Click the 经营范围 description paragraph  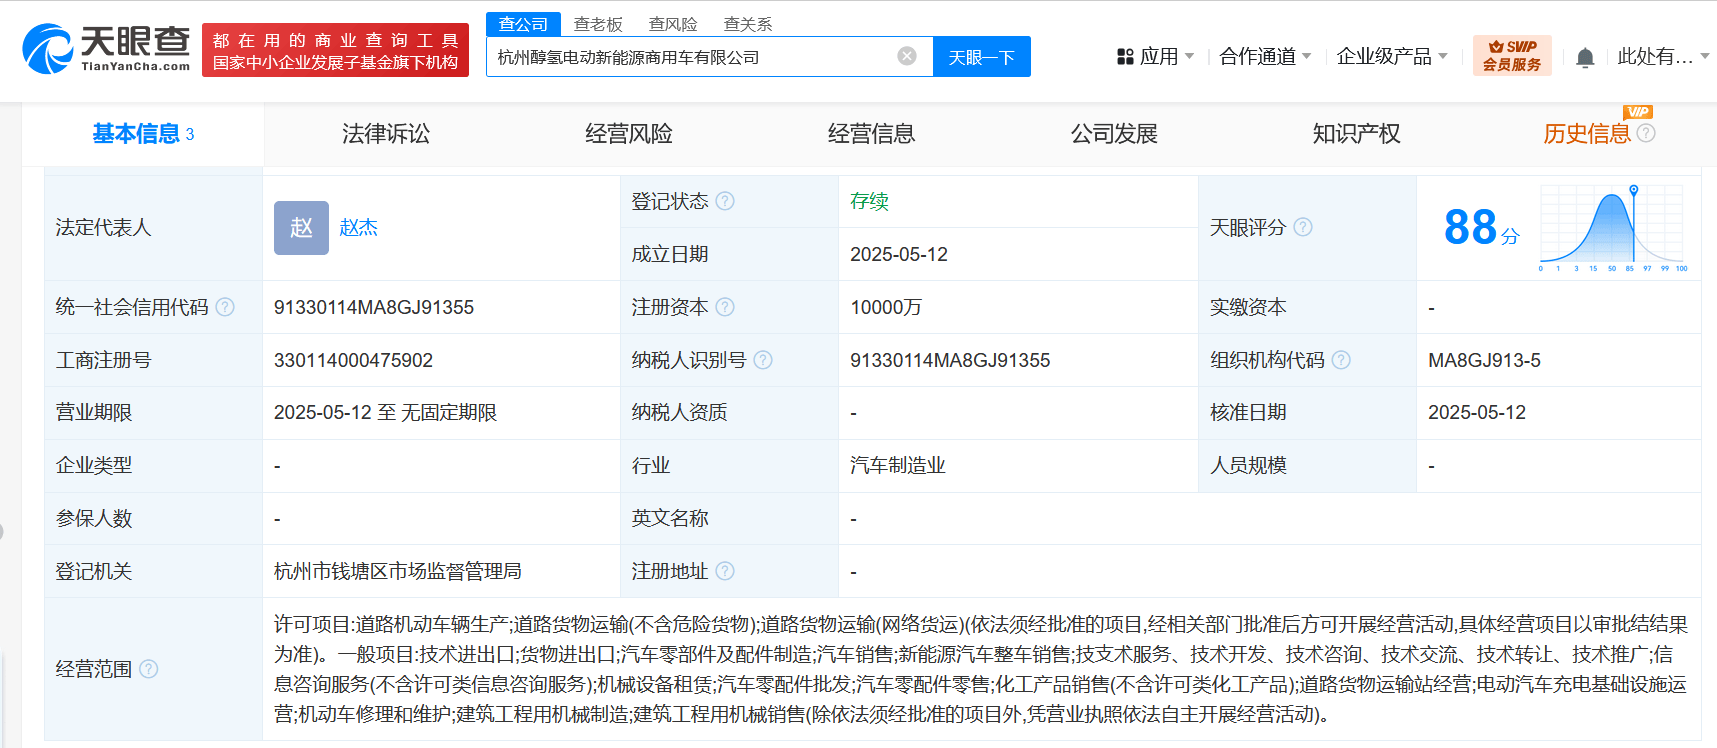pyautogui.click(x=981, y=669)
